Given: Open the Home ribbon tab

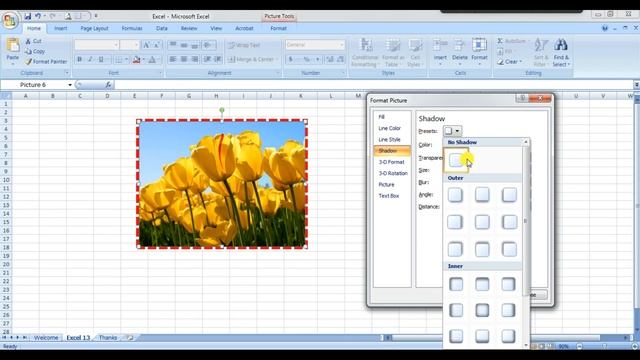Looking at the screenshot, I should 34,28.
